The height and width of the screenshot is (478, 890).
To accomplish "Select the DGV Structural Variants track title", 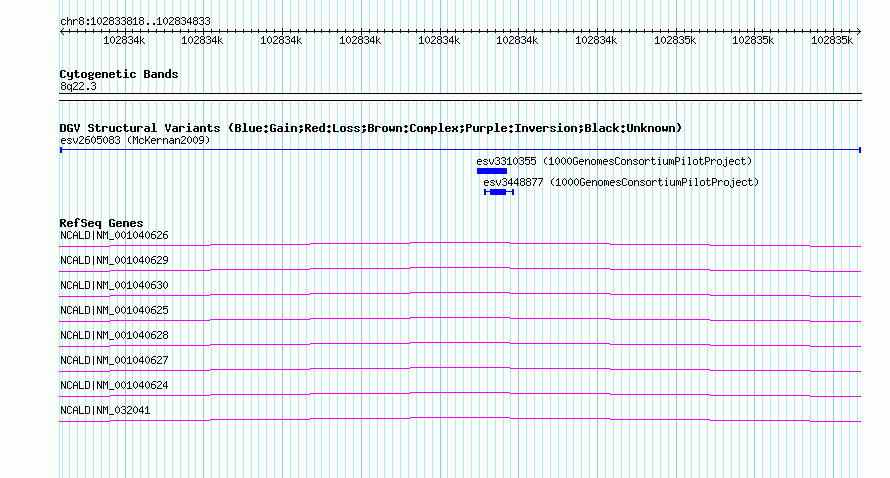I will 371,128.
